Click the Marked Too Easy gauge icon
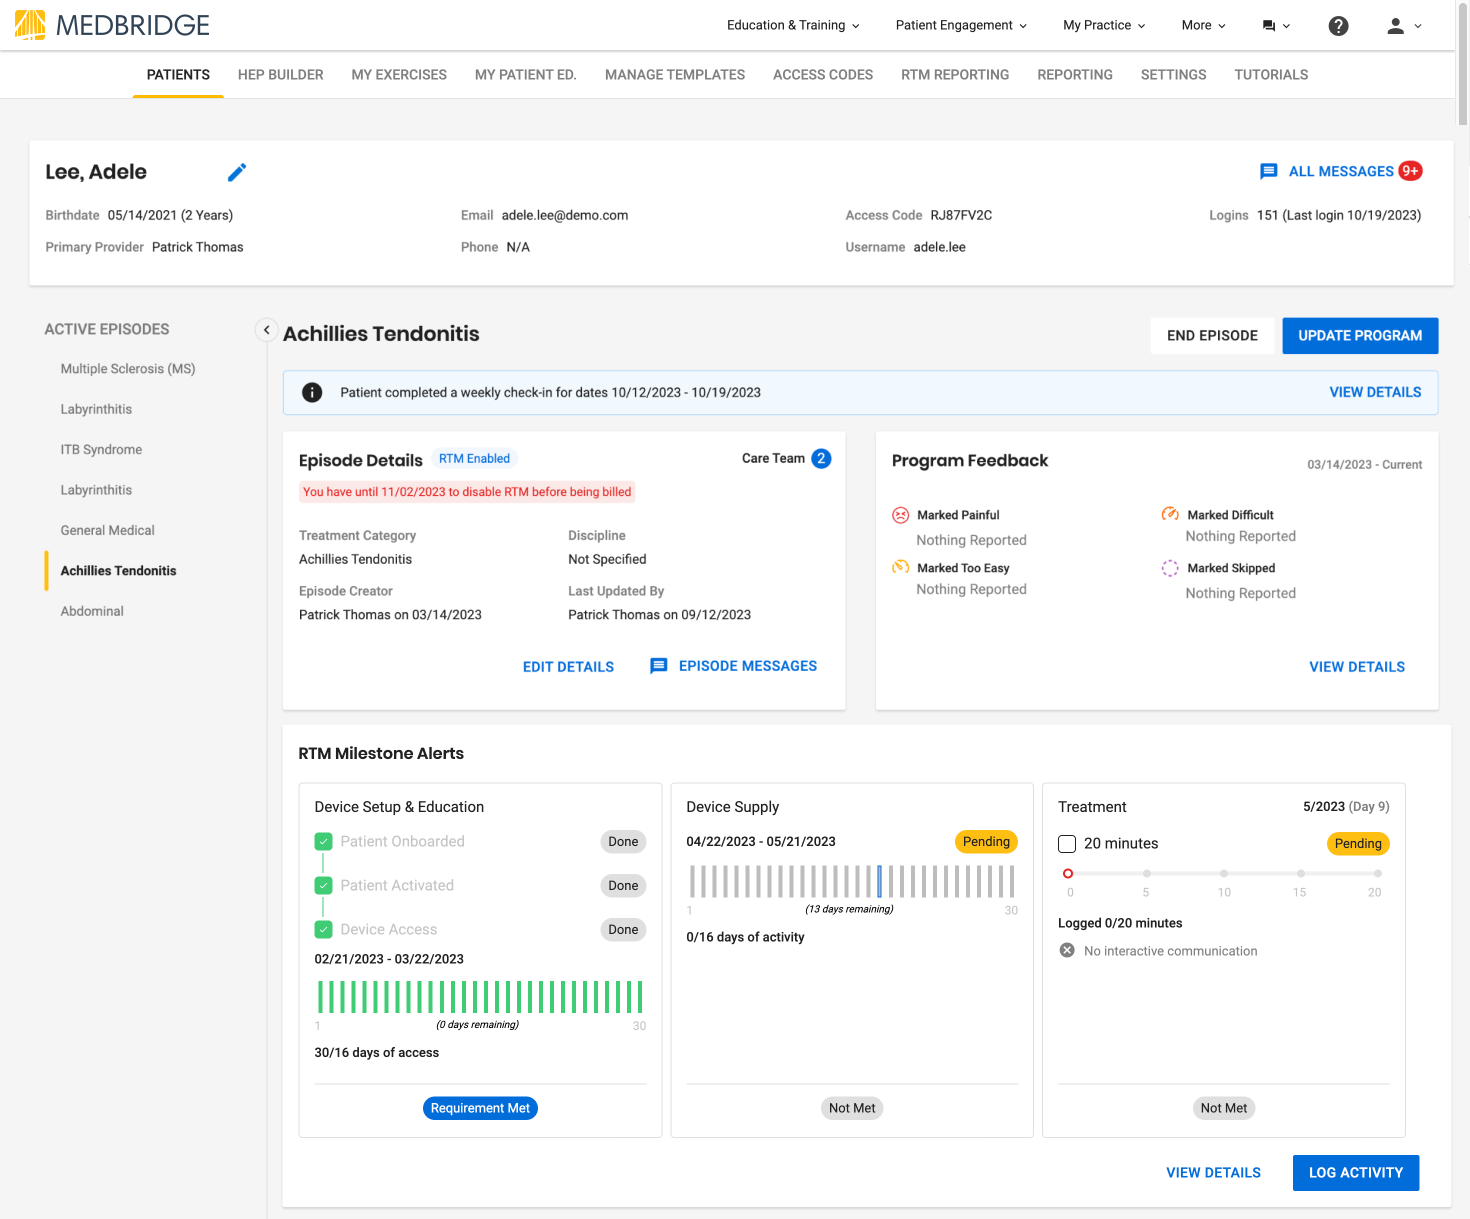This screenshot has width=1470, height=1219. (x=900, y=567)
